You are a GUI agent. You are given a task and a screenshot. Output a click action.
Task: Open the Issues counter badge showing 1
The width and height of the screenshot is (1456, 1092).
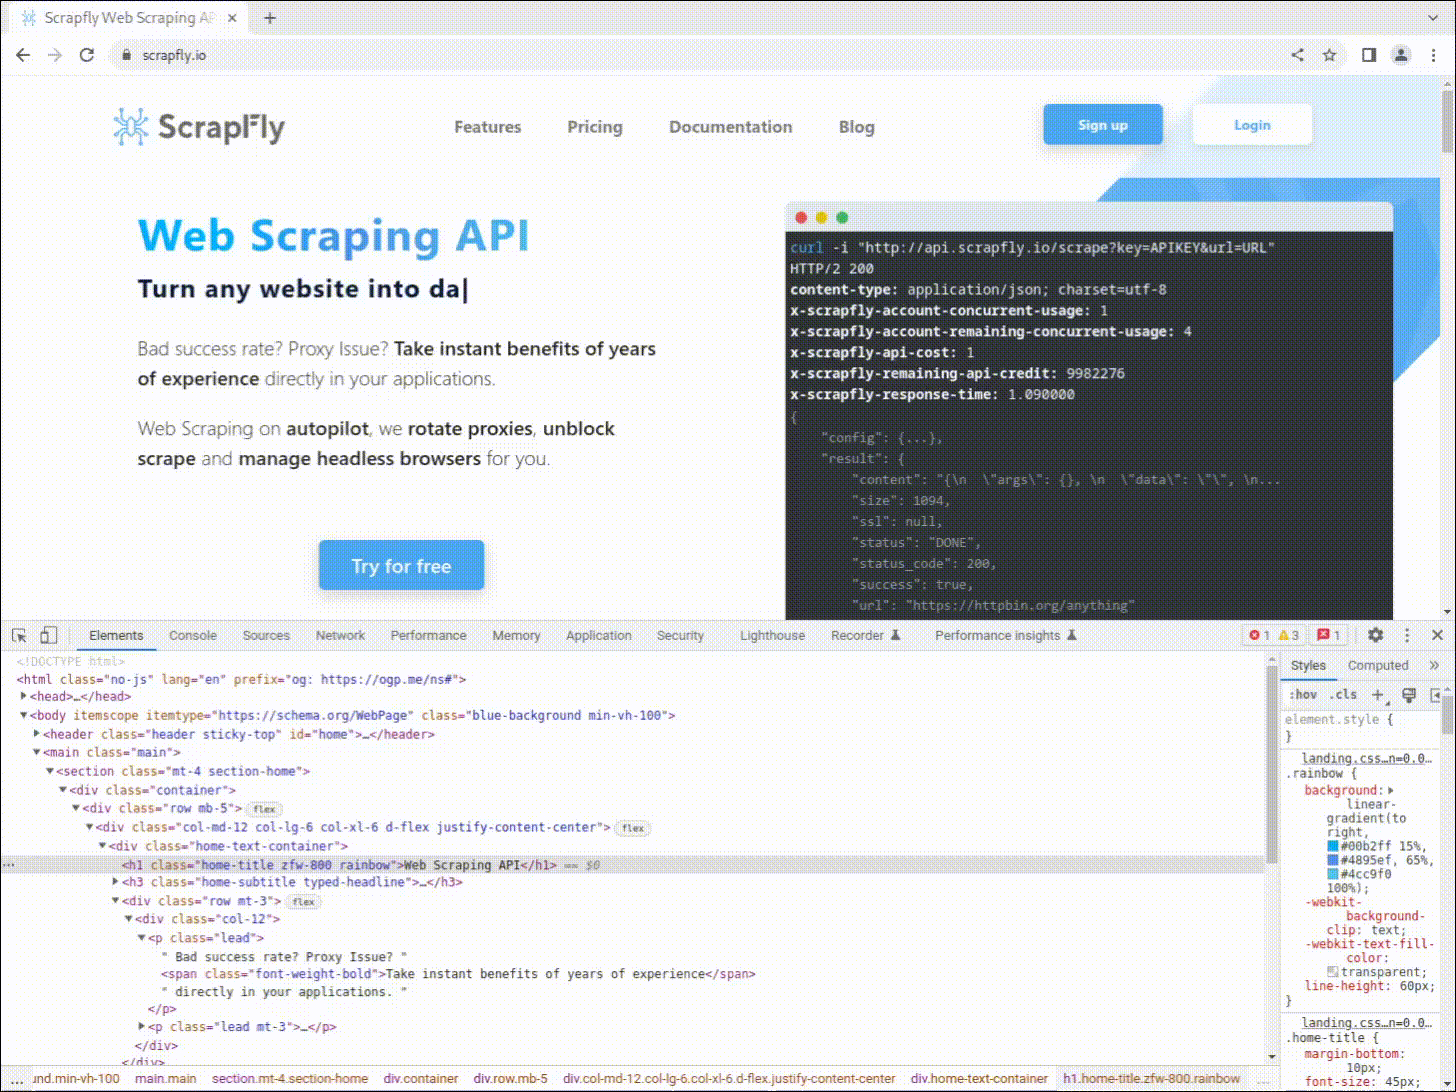coord(1328,634)
